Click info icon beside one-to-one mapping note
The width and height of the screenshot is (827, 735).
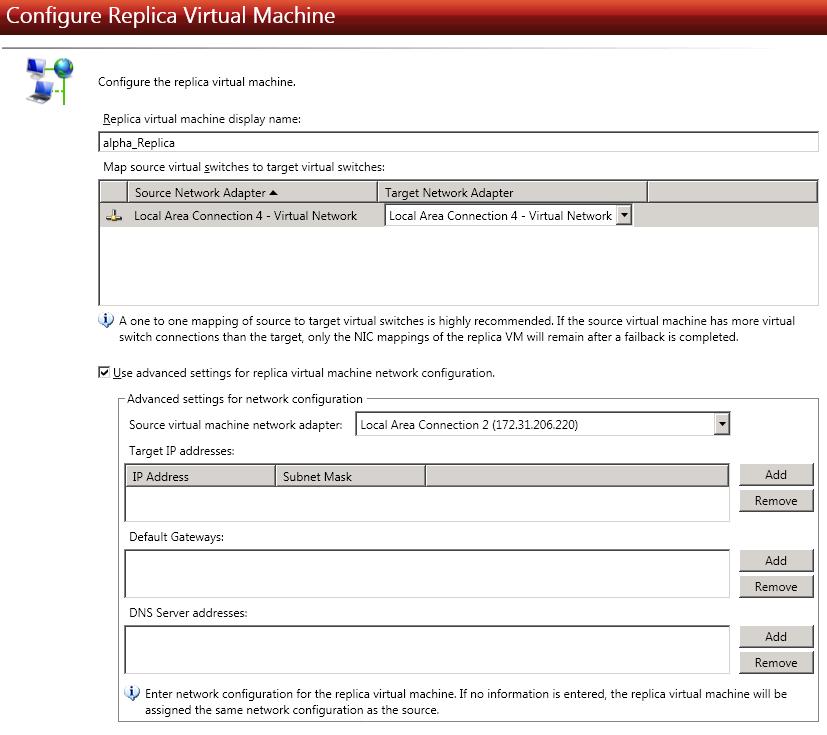[x=107, y=321]
